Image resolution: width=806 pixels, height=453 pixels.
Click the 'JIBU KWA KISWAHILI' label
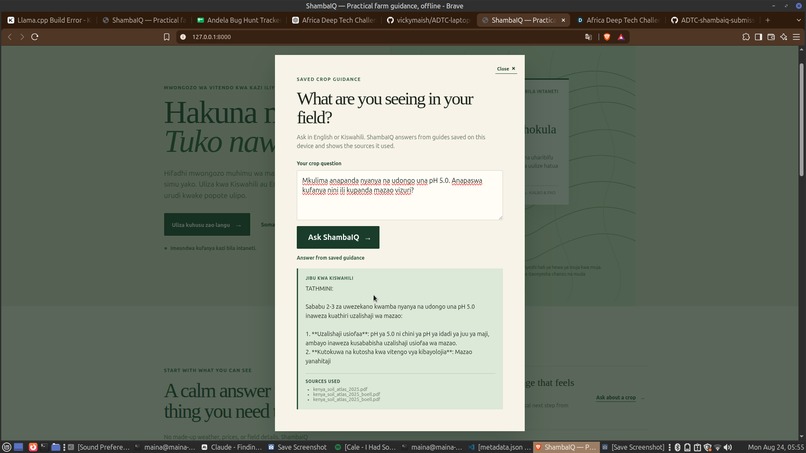(x=329, y=278)
